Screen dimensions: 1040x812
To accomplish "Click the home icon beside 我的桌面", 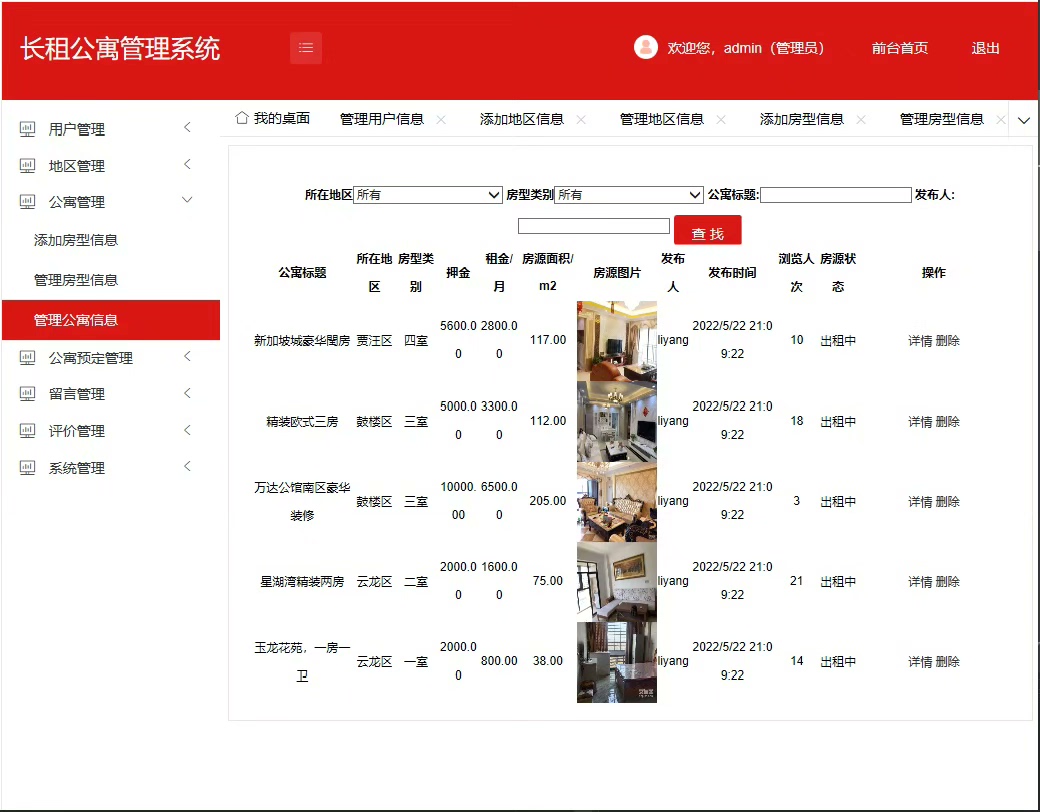I will click(x=241, y=117).
